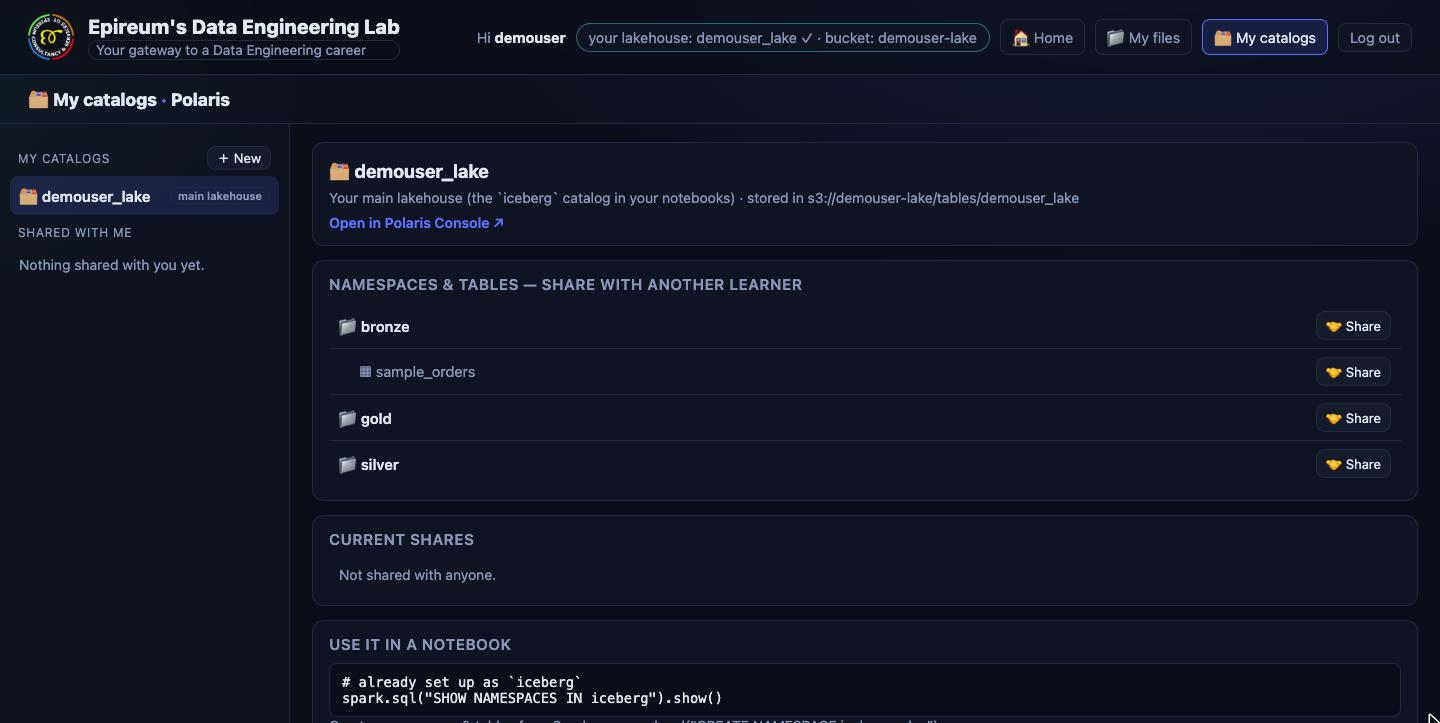The width and height of the screenshot is (1440, 723).
Task: Select demouser_lake catalog in sidebar
Action: pyautogui.click(x=144, y=196)
